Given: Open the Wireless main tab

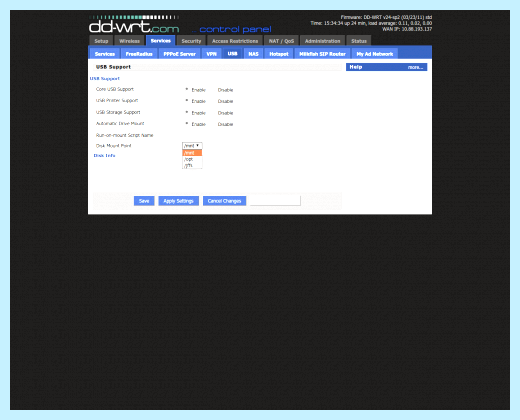Looking at the screenshot, I should coord(129,41).
